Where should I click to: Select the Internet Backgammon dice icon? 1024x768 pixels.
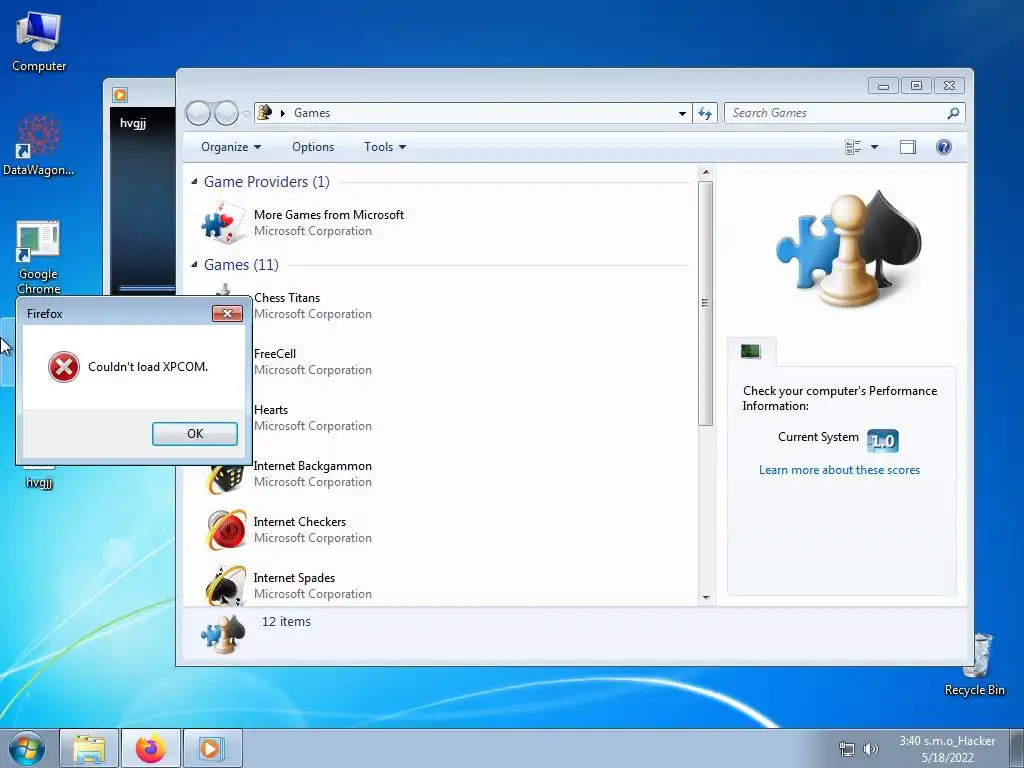[226, 478]
